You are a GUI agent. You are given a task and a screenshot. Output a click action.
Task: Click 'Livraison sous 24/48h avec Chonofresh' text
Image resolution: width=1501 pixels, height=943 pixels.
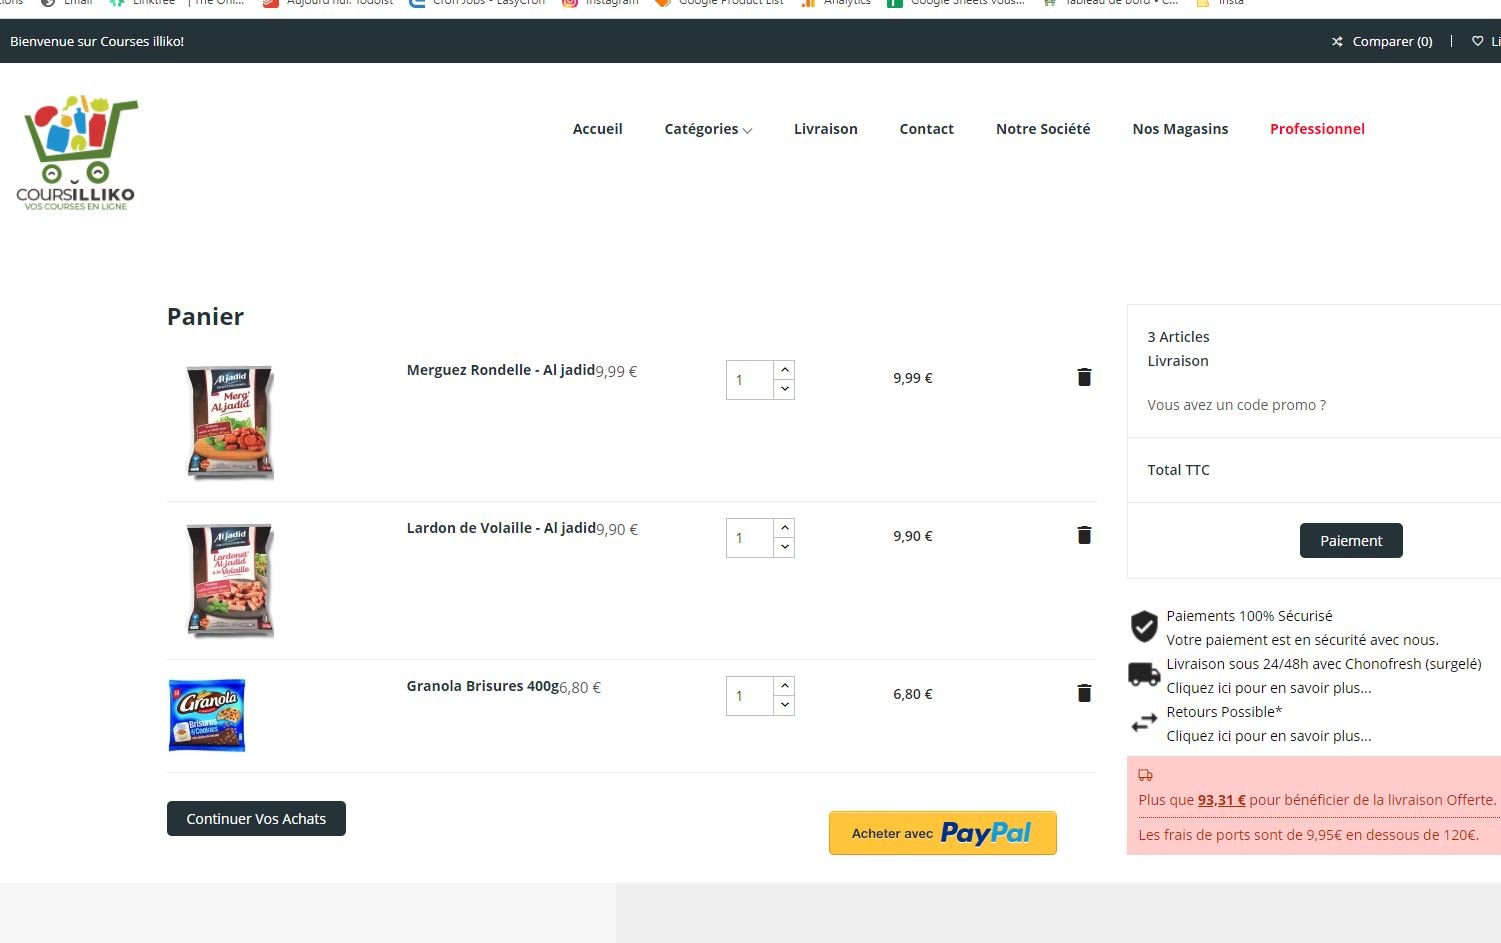pos(1324,664)
